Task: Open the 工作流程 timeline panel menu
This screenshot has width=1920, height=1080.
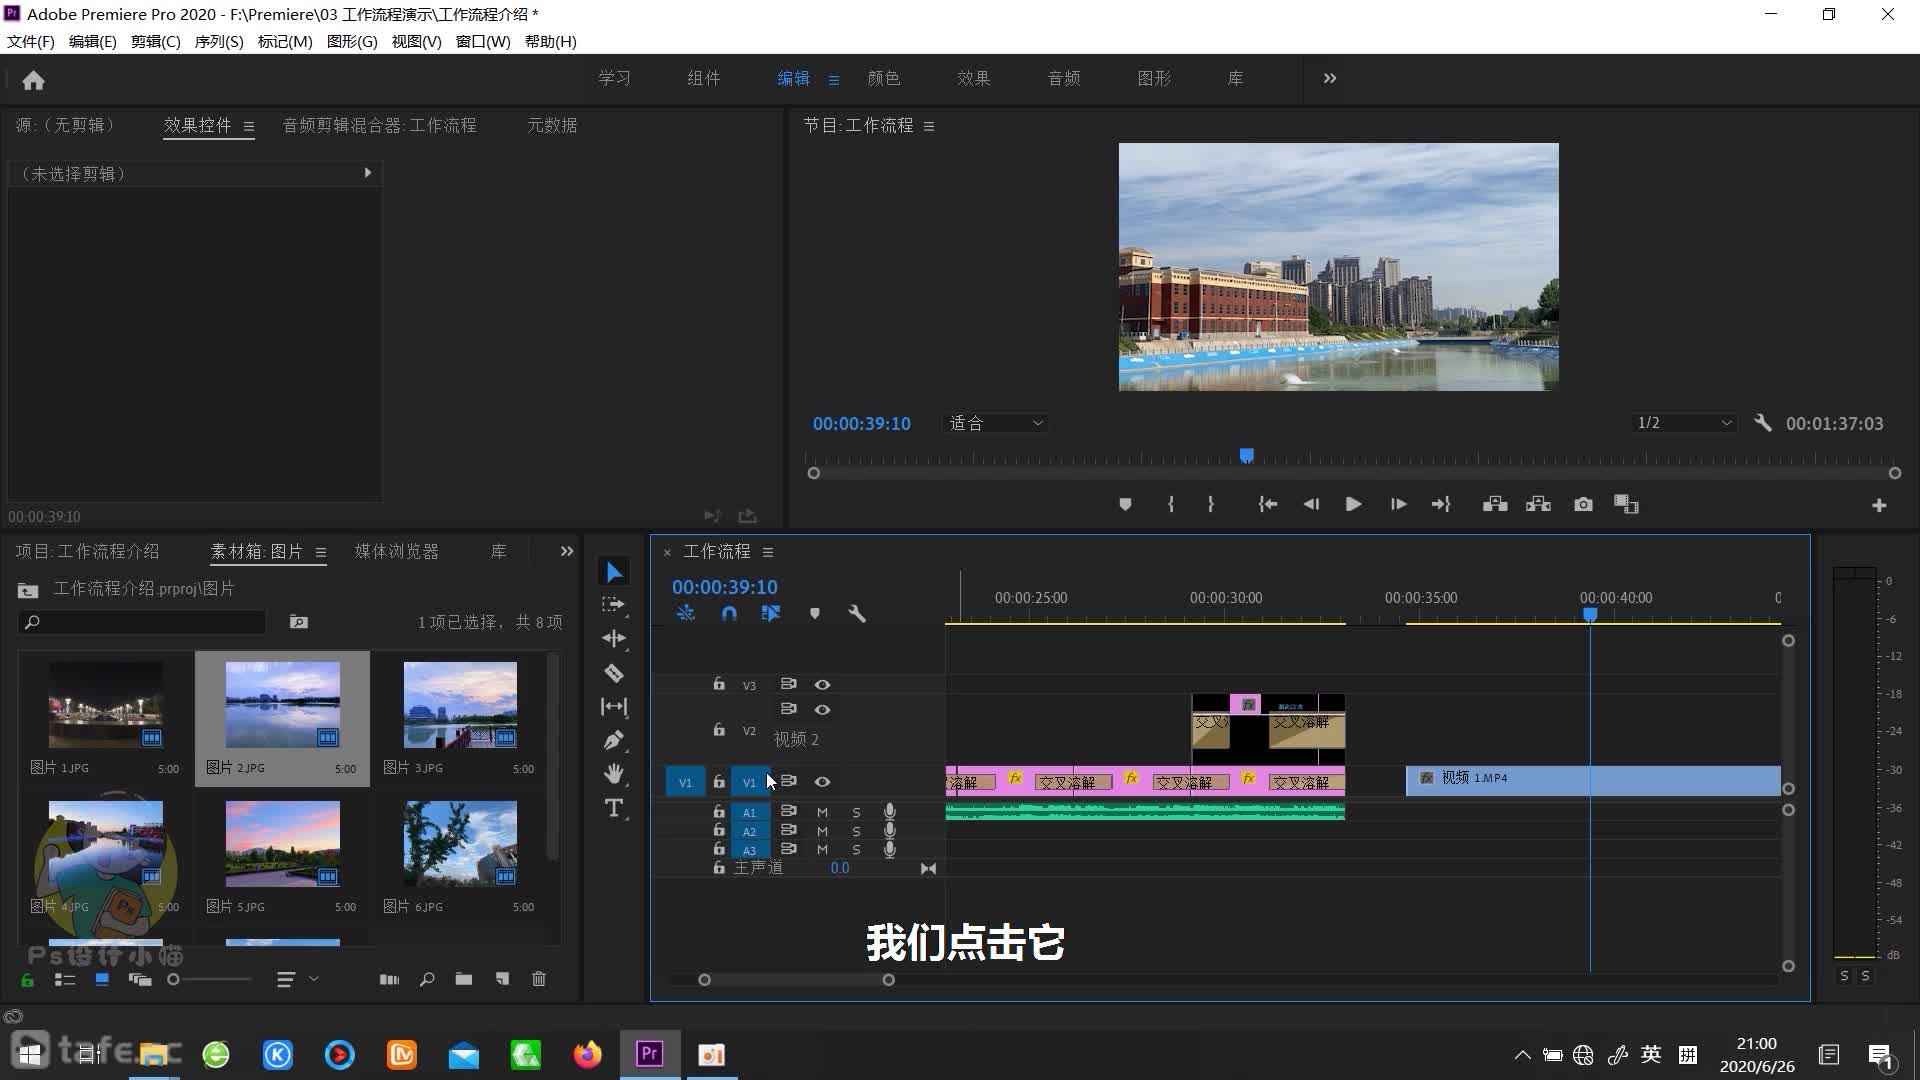Action: click(768, 552)
